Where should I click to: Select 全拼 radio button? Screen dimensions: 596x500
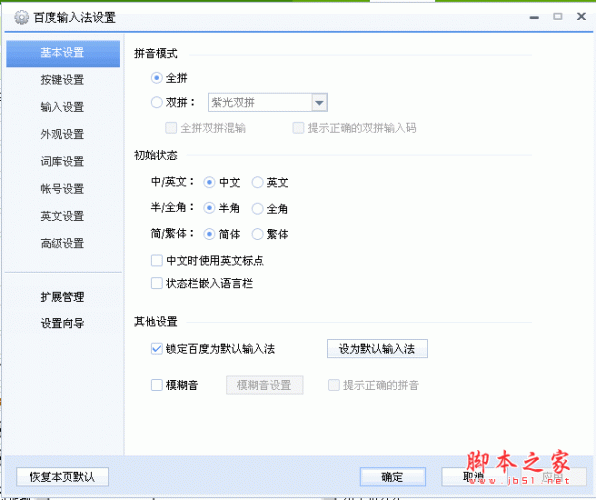tap(156, 78)
